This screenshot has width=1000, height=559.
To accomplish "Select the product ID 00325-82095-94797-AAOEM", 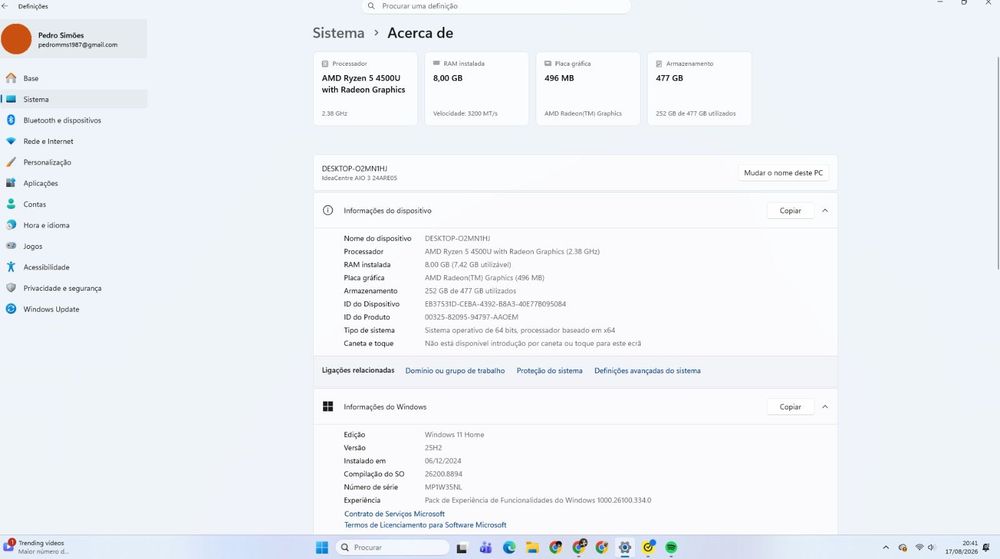I will [x=471, y=317].
